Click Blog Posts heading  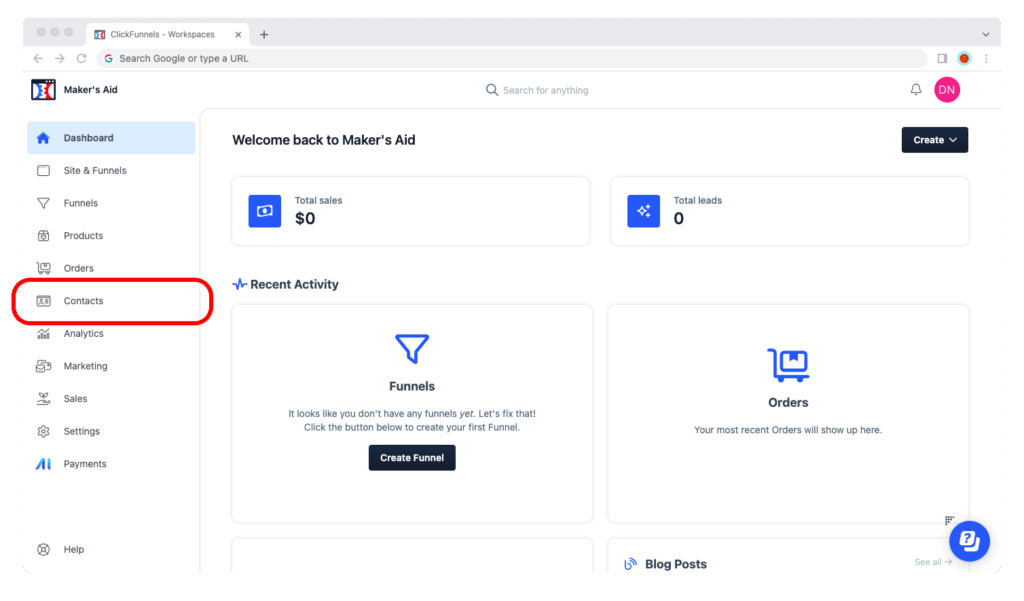click(676, 564)
